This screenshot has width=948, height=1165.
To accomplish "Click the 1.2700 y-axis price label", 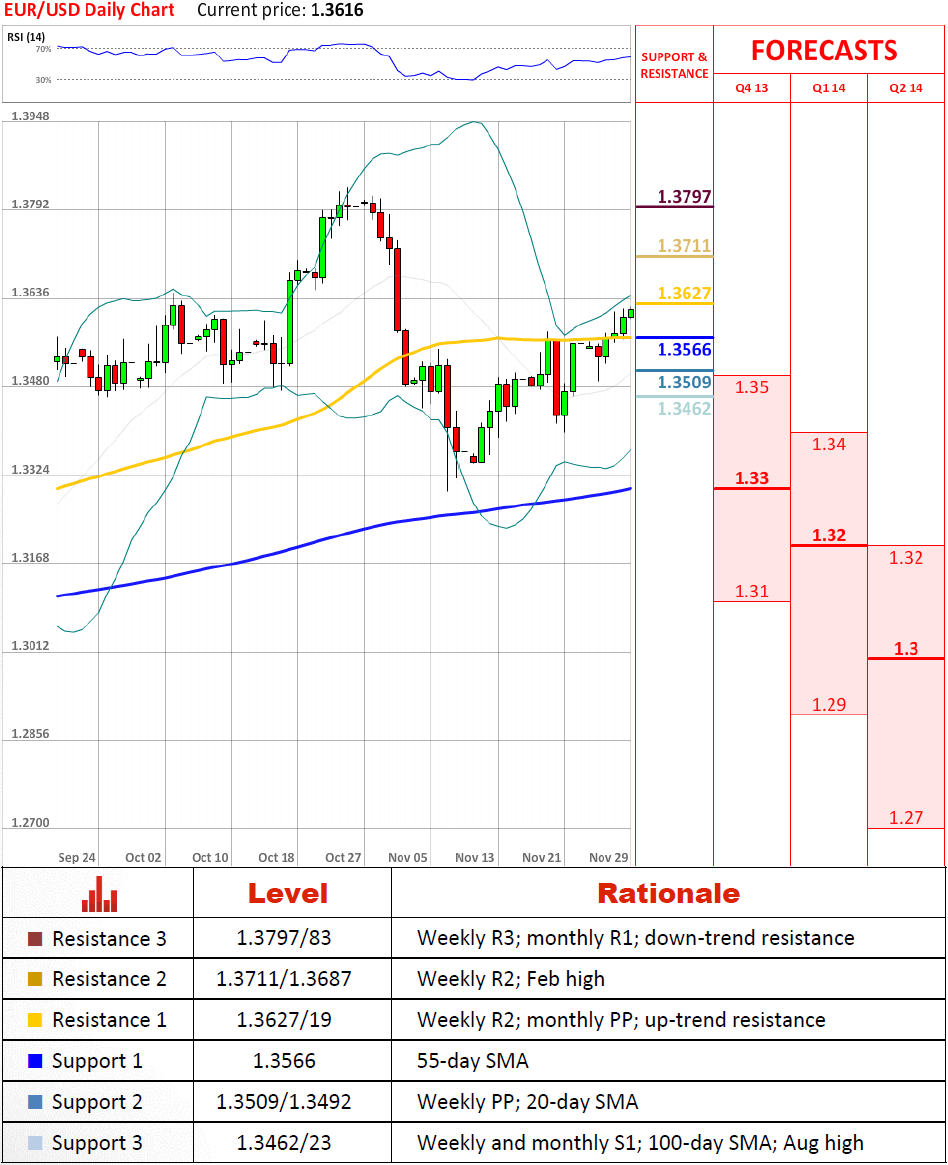I will tap(30, 822).
